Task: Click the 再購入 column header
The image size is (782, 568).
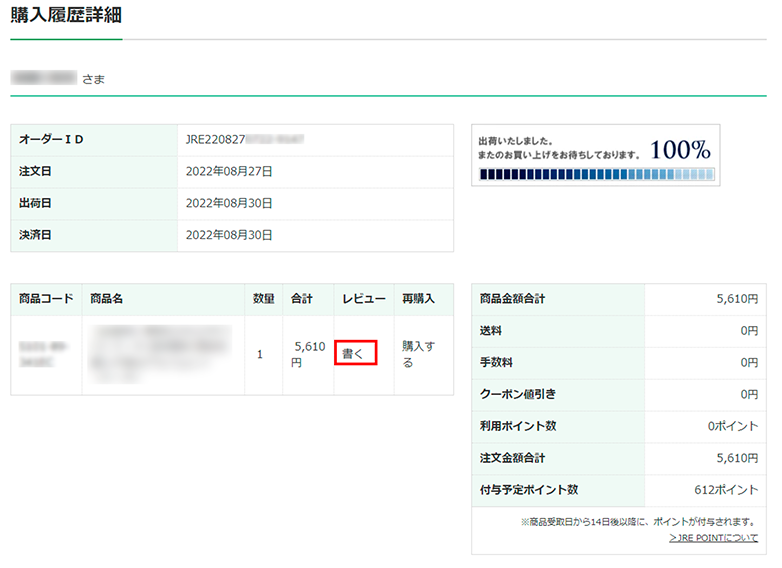Action: [418, 299]
